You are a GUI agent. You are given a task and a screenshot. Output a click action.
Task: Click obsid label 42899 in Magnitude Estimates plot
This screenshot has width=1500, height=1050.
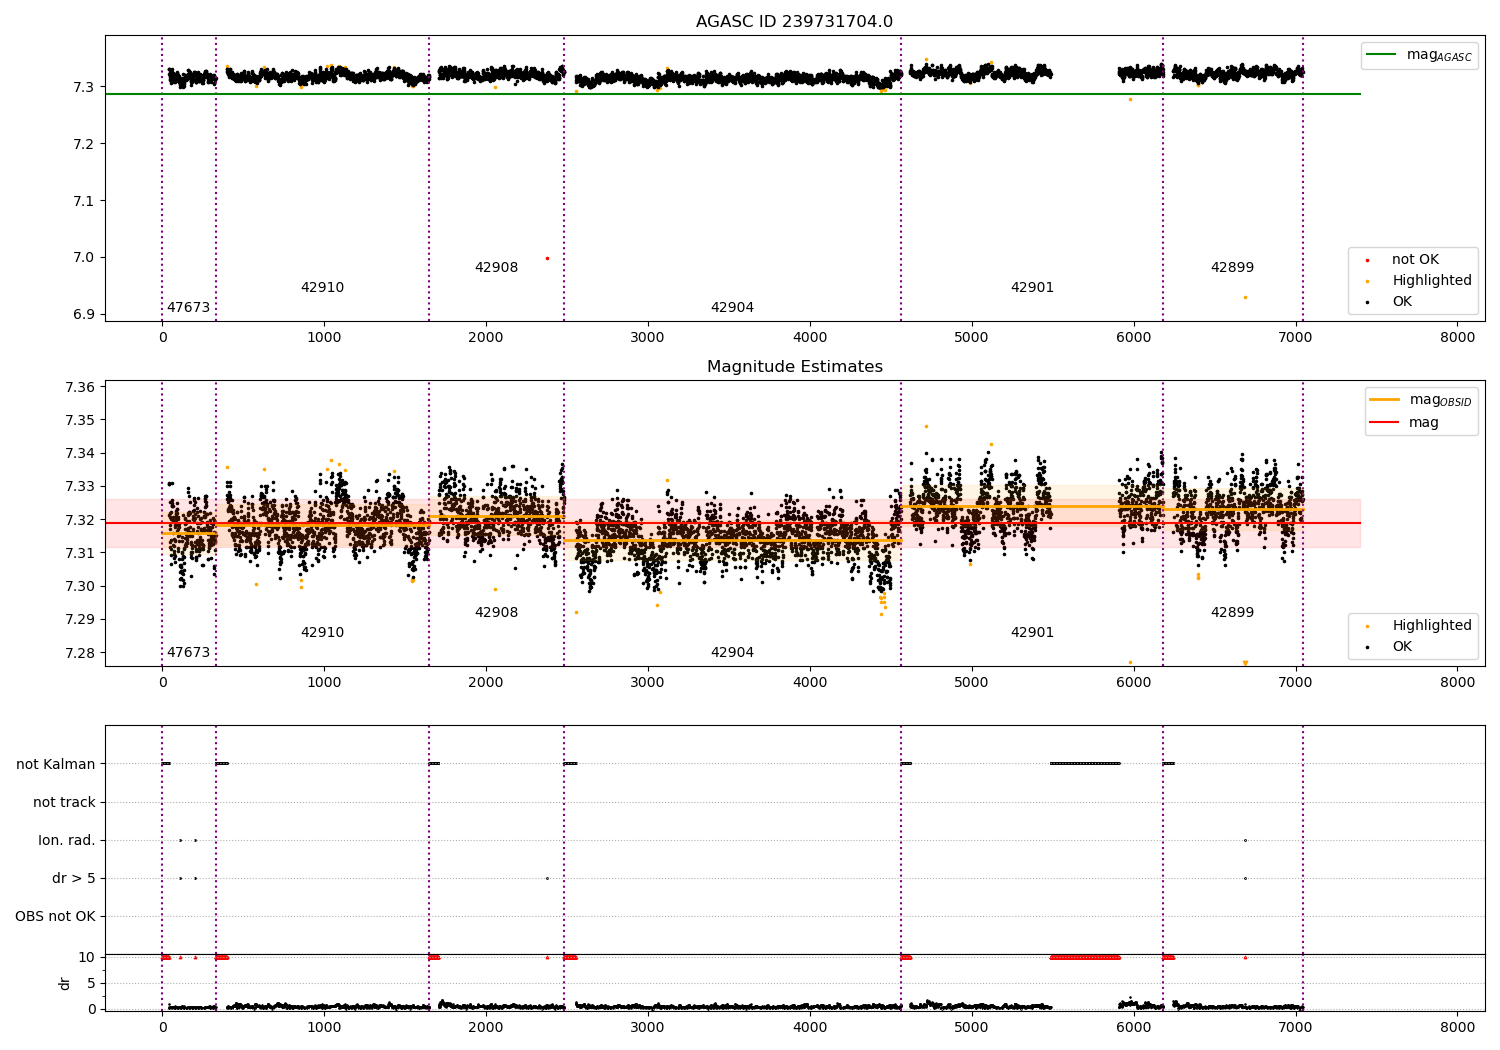tap(1232, 613)
